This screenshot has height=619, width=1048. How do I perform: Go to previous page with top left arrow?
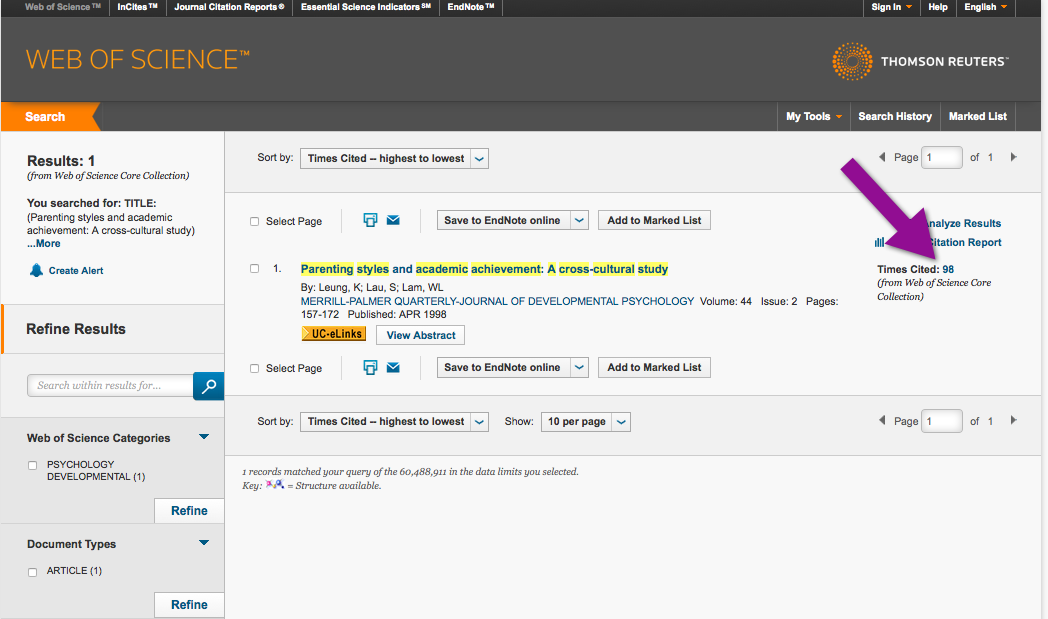point(882,157)
